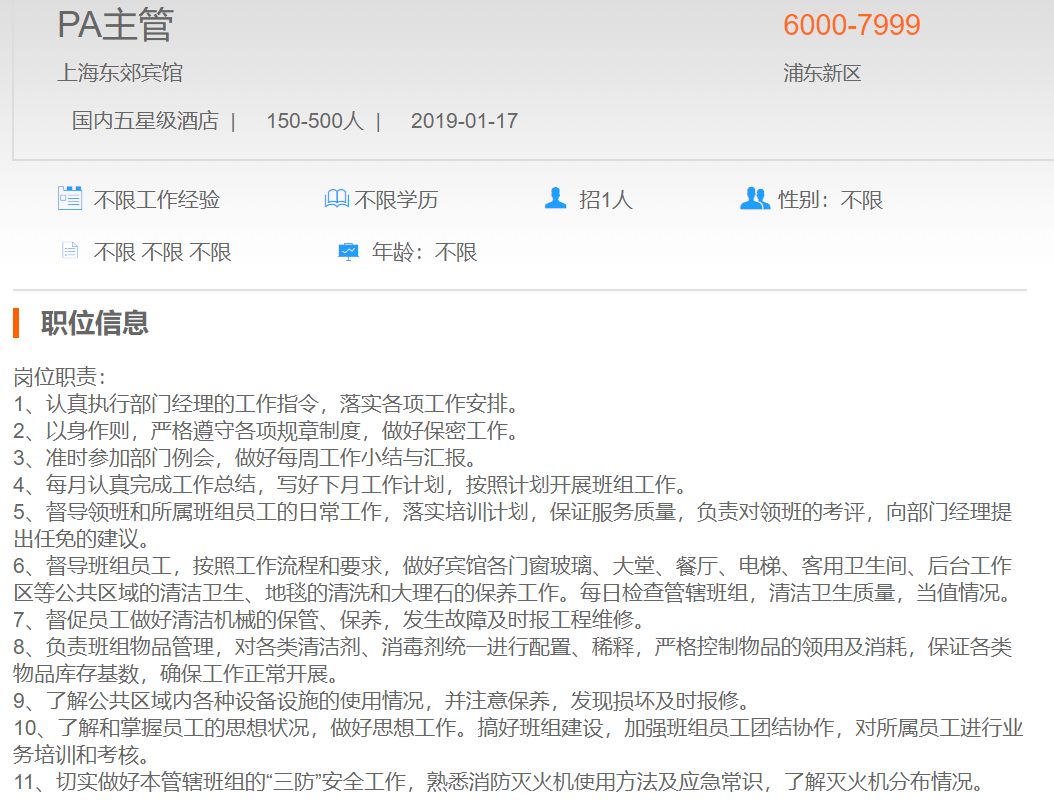Click the 2019-01-17 posting date
Image resolution: width=1054 pixels, height=812 pixels.
click(464, 121)
